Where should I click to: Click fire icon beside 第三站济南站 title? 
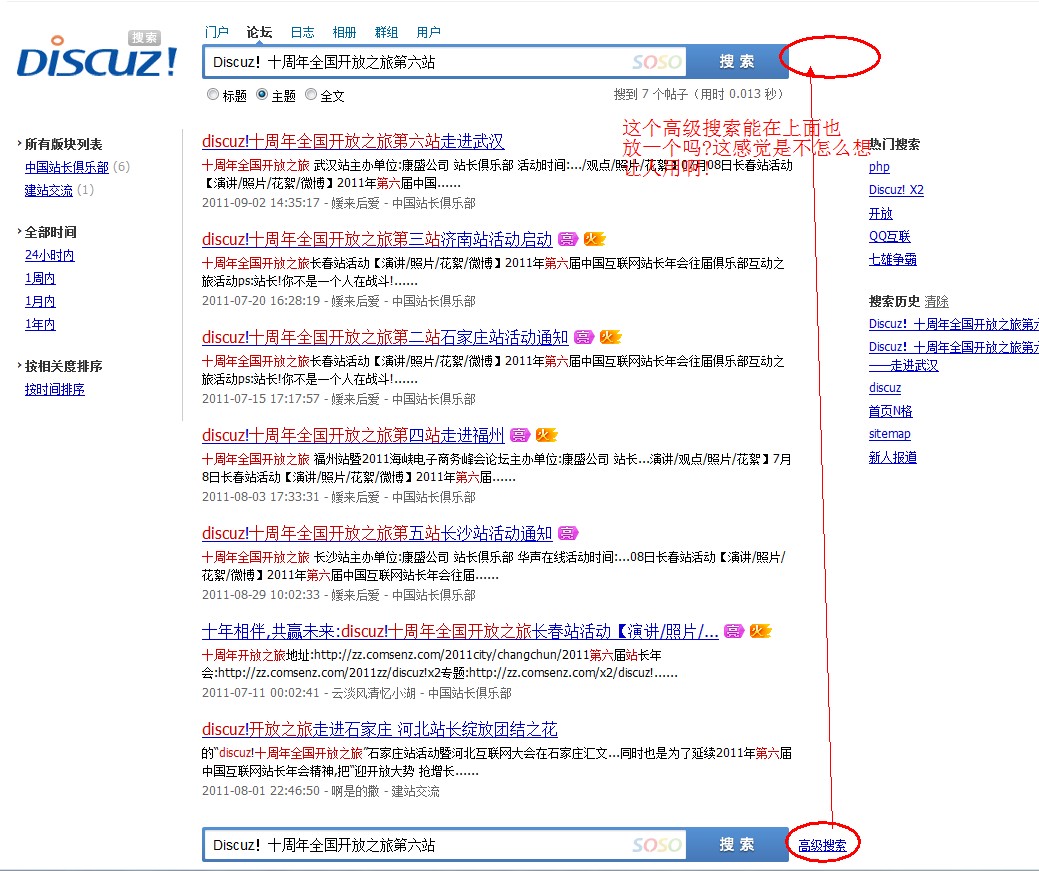point(594,239)
